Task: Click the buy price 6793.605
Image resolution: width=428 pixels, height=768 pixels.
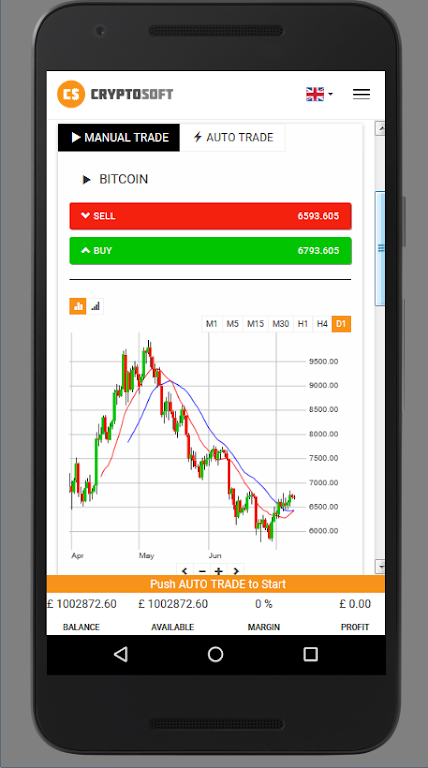Action: 318,251
